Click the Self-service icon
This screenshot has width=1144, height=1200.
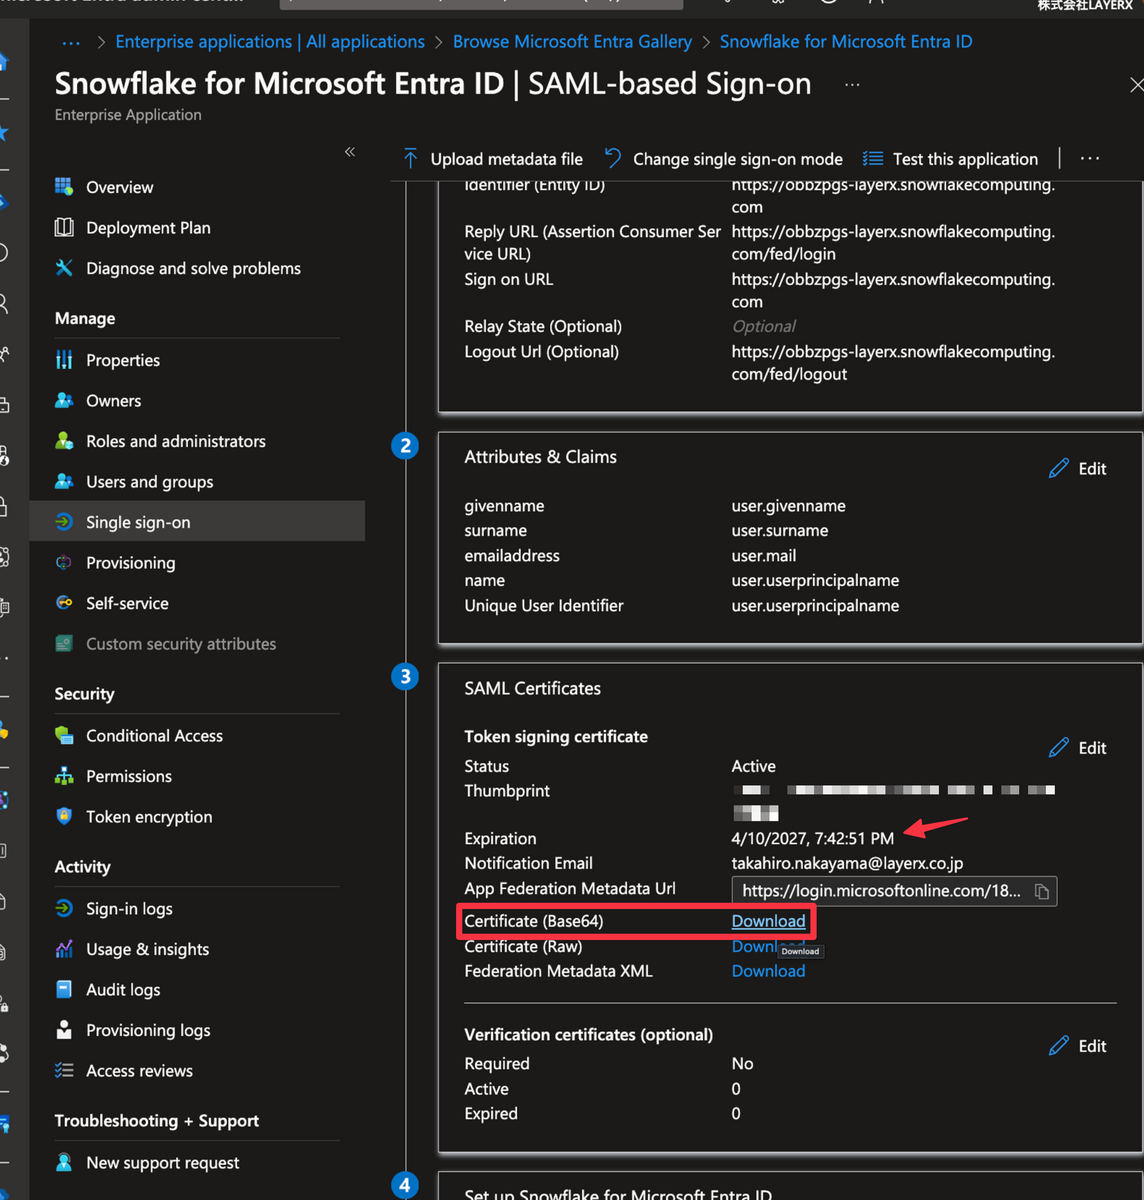click(64, 603)
